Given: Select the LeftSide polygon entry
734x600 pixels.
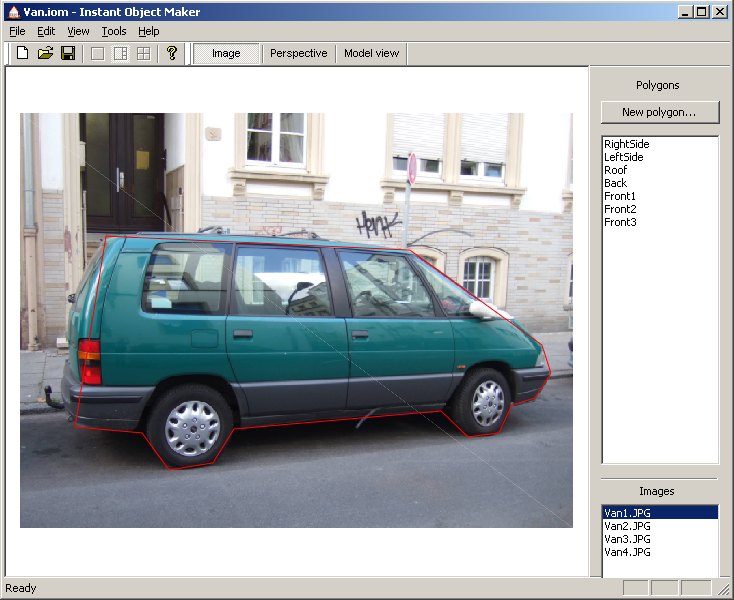Looking at the screenshot, I should click(x=660, y=157).
